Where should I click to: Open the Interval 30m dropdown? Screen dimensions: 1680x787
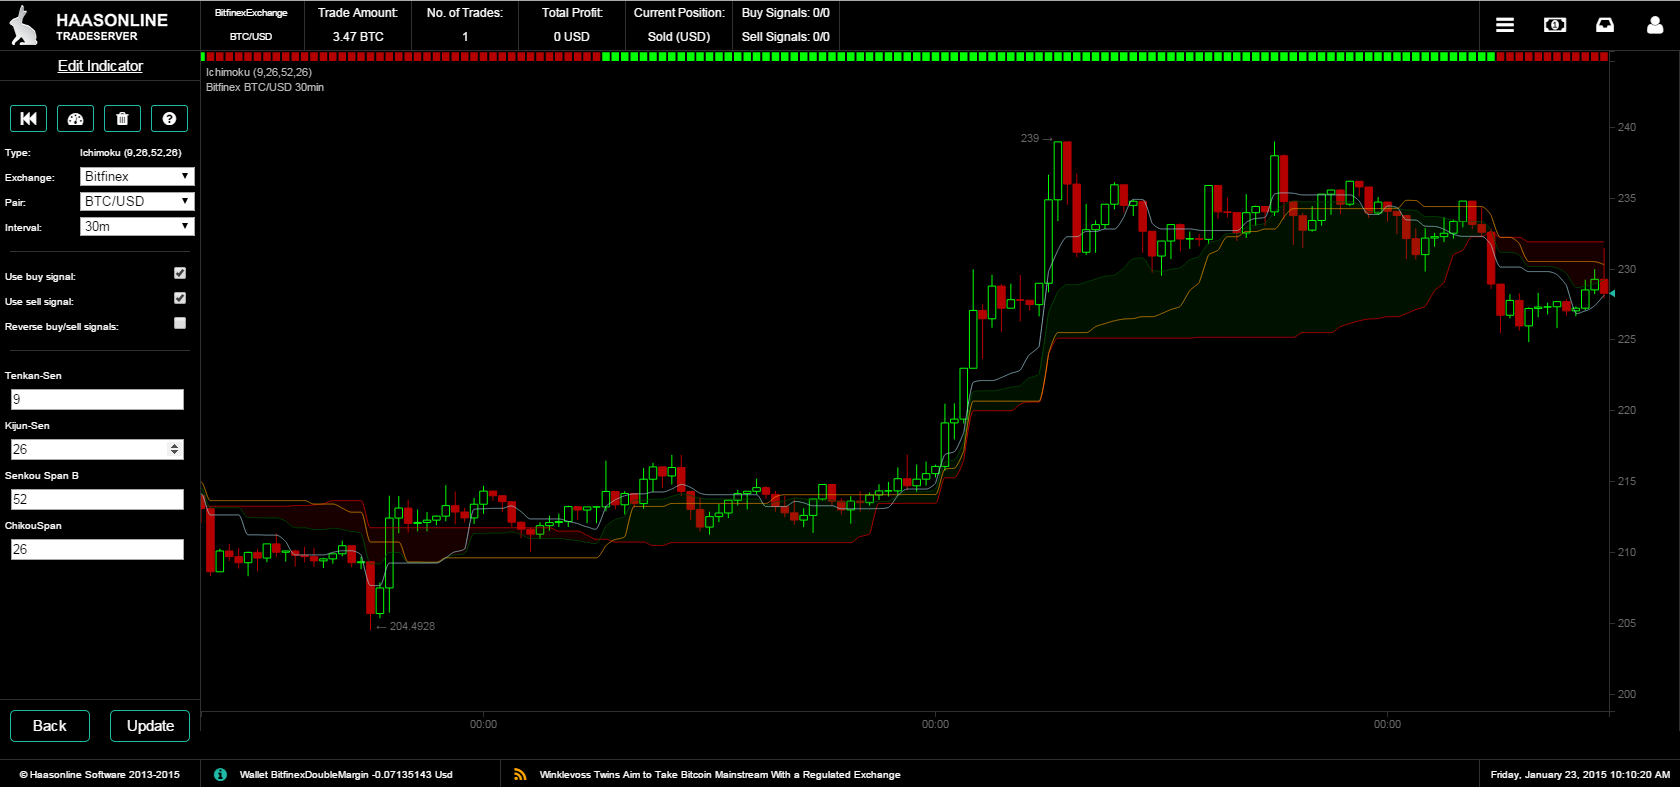click(137, 226)
